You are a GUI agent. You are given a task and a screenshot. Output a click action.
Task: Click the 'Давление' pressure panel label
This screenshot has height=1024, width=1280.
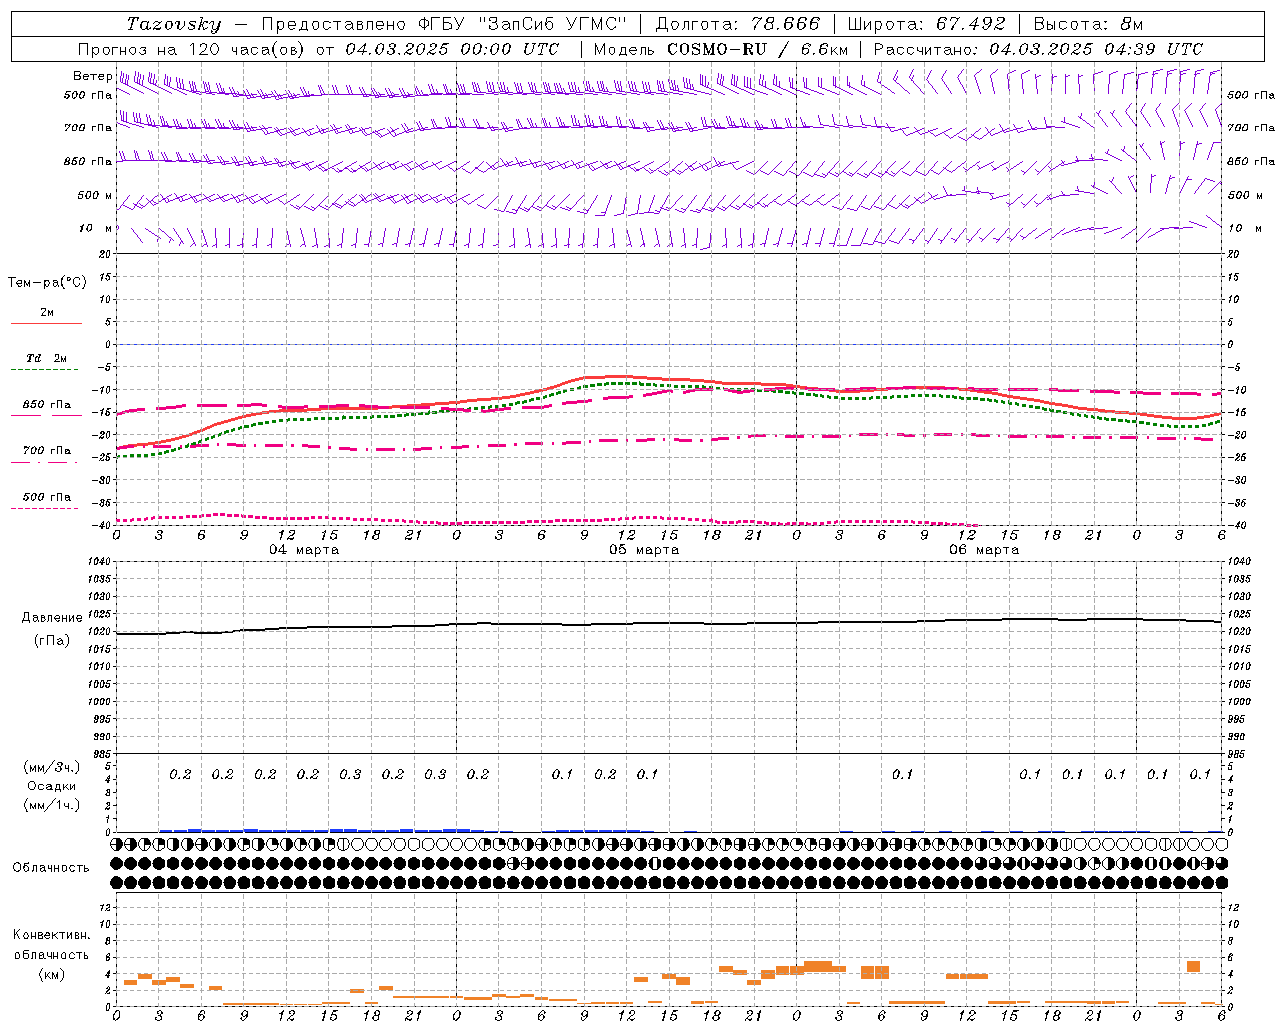pyautogui.click(x=52, y=618)
